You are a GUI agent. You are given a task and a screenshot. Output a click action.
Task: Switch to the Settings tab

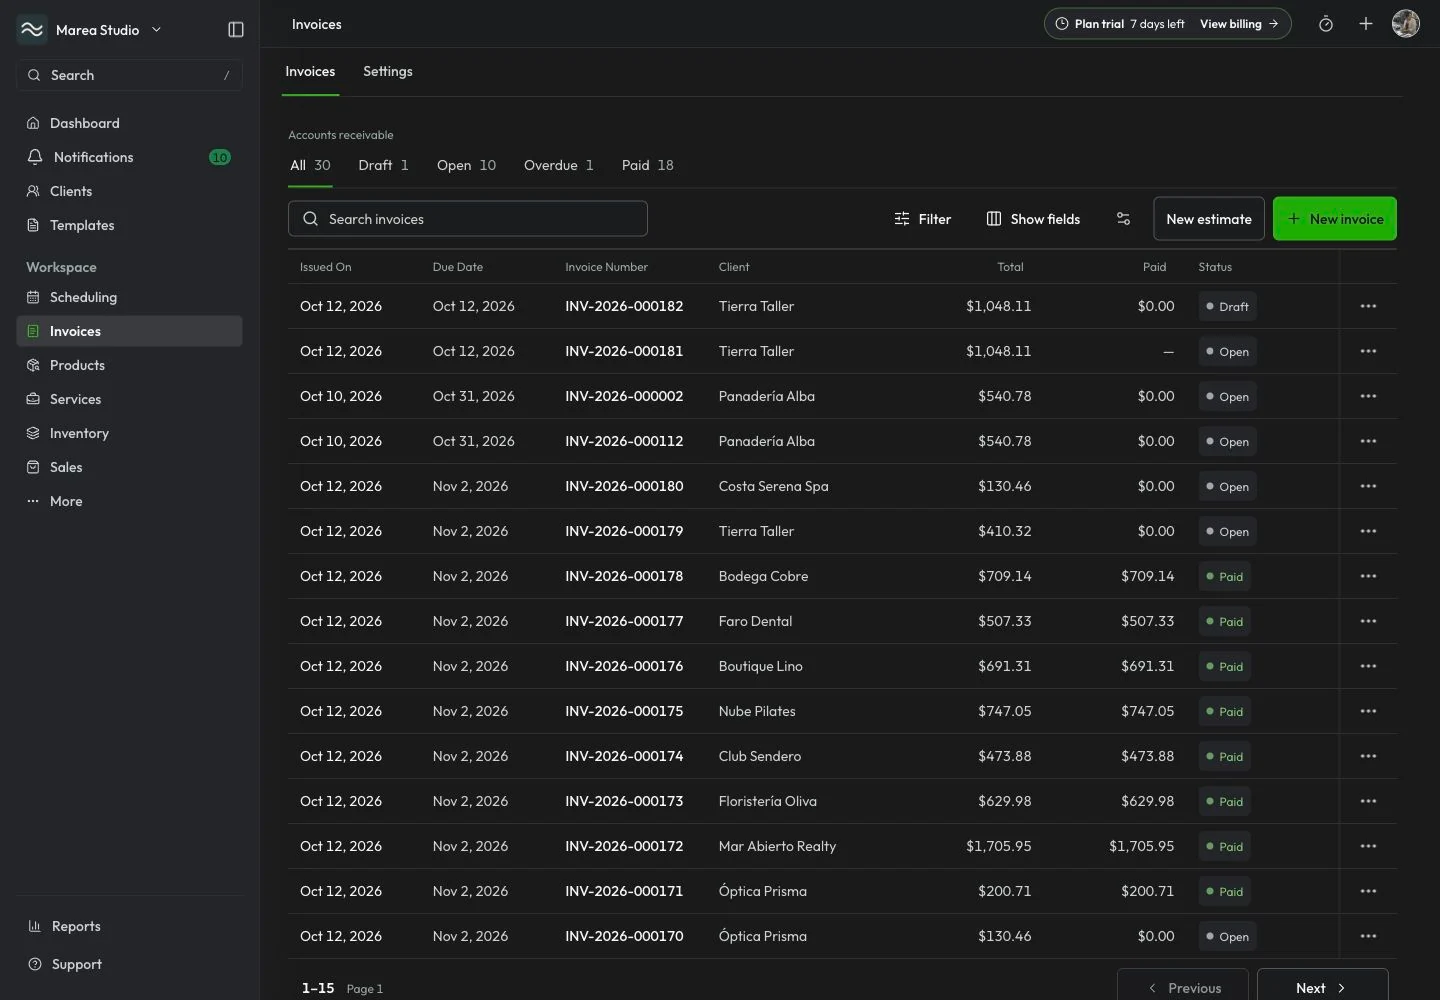pos(388,72)
